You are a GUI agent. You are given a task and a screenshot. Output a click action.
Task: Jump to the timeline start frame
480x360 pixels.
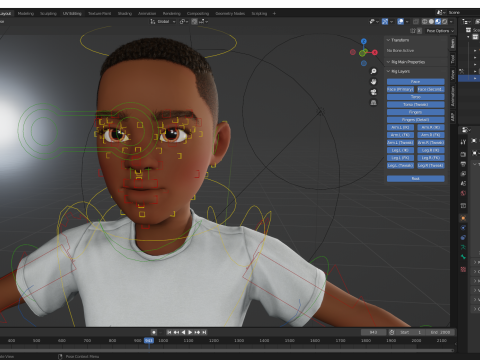pos(169,332)
